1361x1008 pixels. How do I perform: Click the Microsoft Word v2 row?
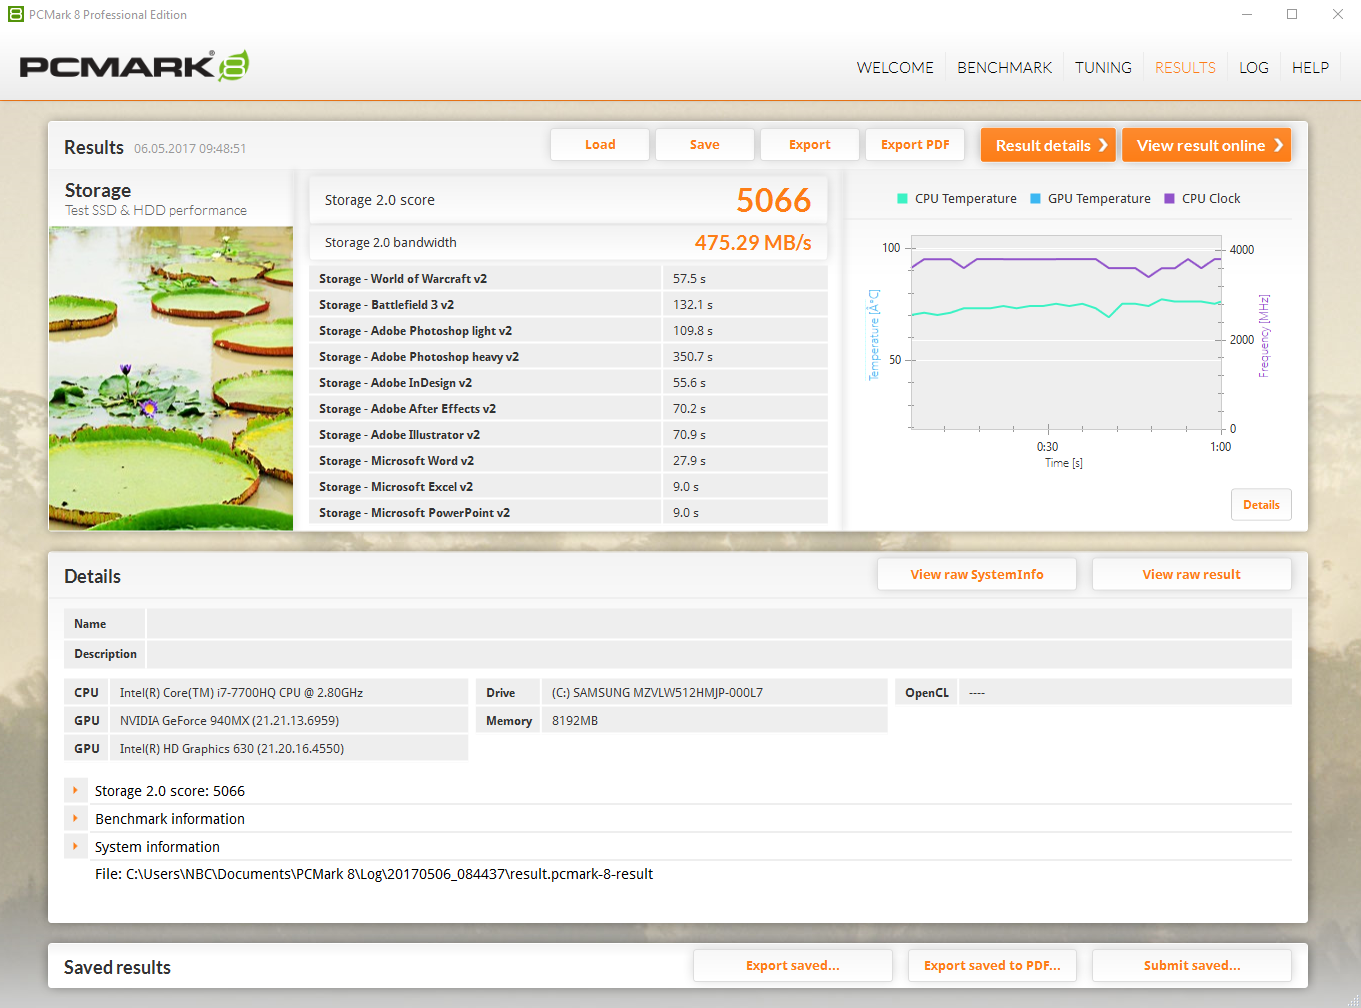569,461
